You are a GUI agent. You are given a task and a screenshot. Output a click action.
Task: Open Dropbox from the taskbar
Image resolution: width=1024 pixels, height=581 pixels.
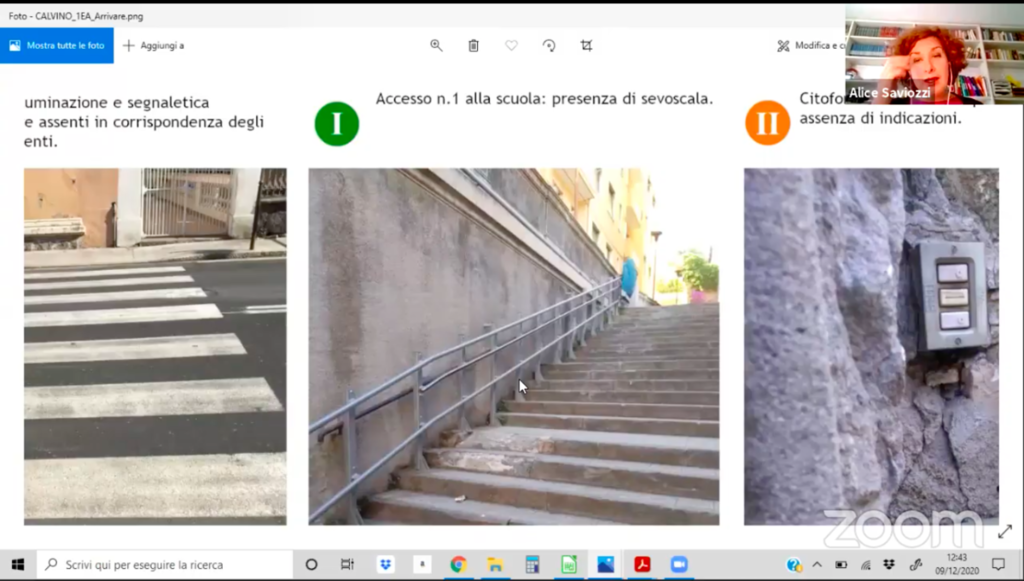pyautogui.click(x=385, y=564)
